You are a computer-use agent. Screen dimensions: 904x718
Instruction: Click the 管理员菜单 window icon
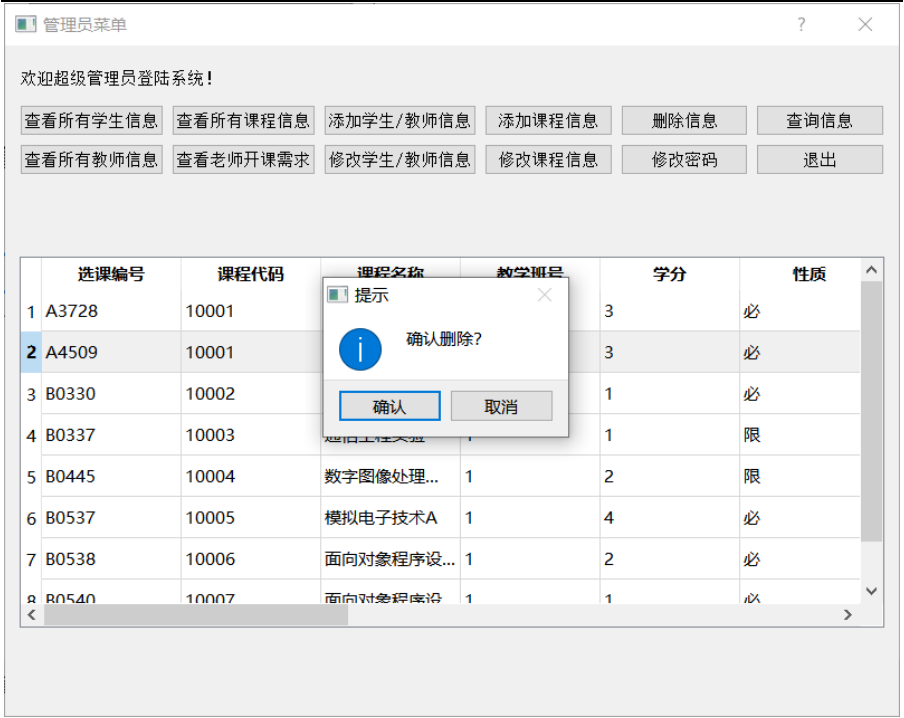tap(25, 24)
